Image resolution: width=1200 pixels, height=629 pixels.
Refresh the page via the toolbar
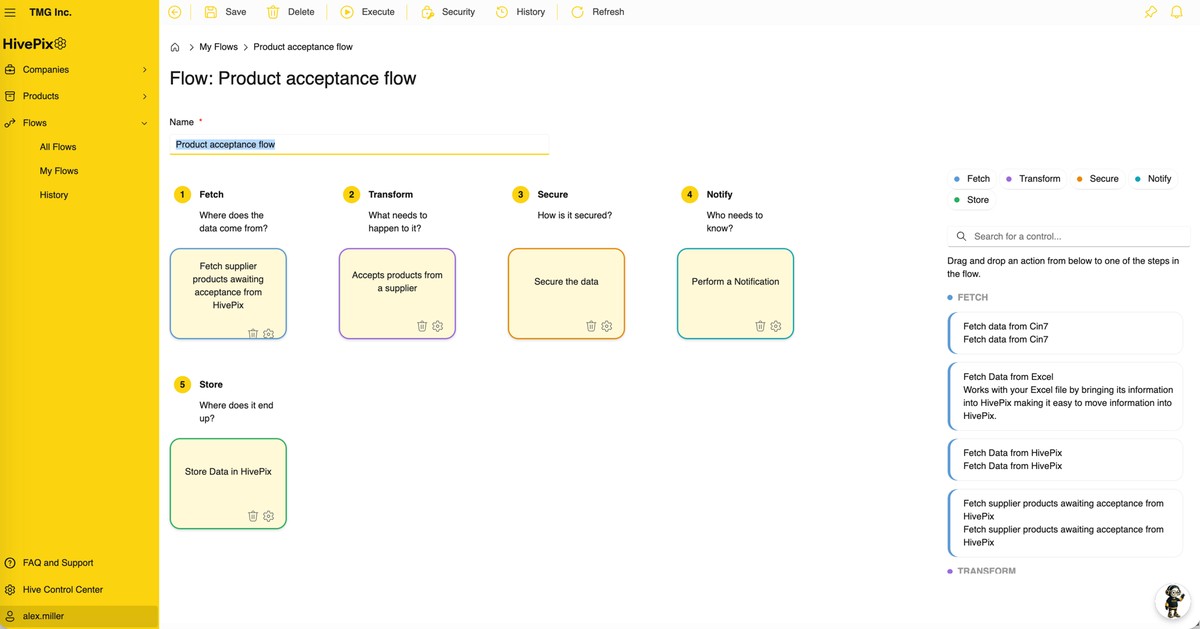[598, 12]
